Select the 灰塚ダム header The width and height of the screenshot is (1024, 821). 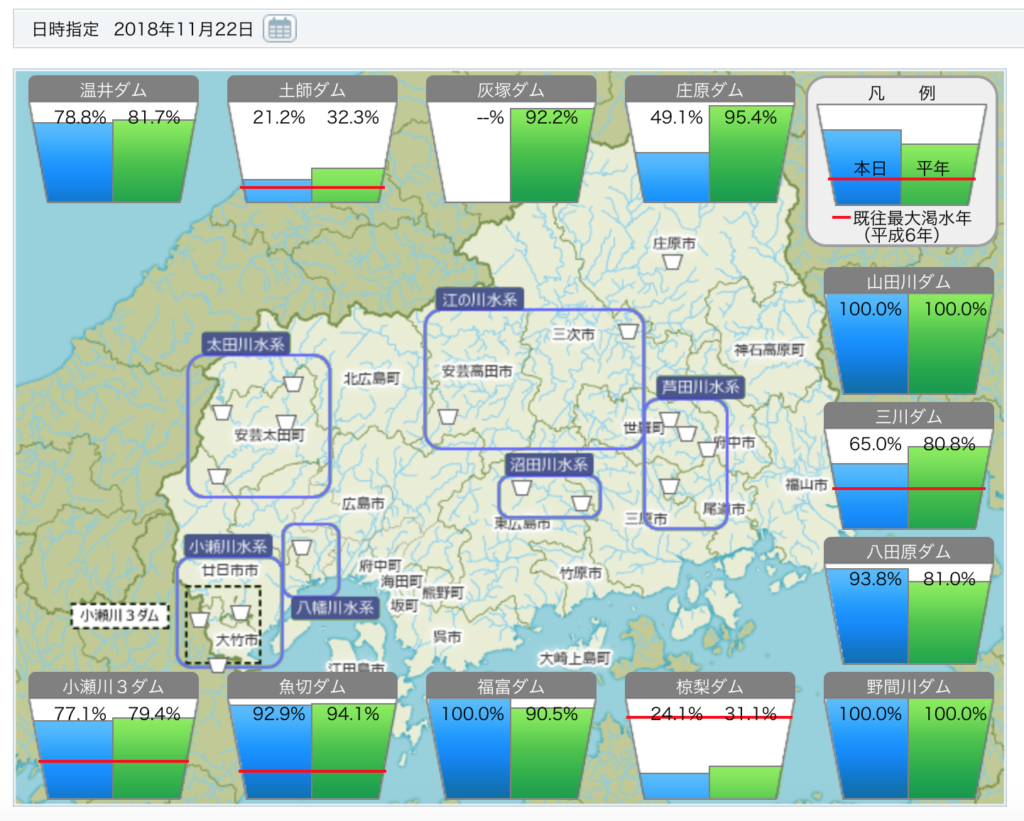[x=511, y=90]
